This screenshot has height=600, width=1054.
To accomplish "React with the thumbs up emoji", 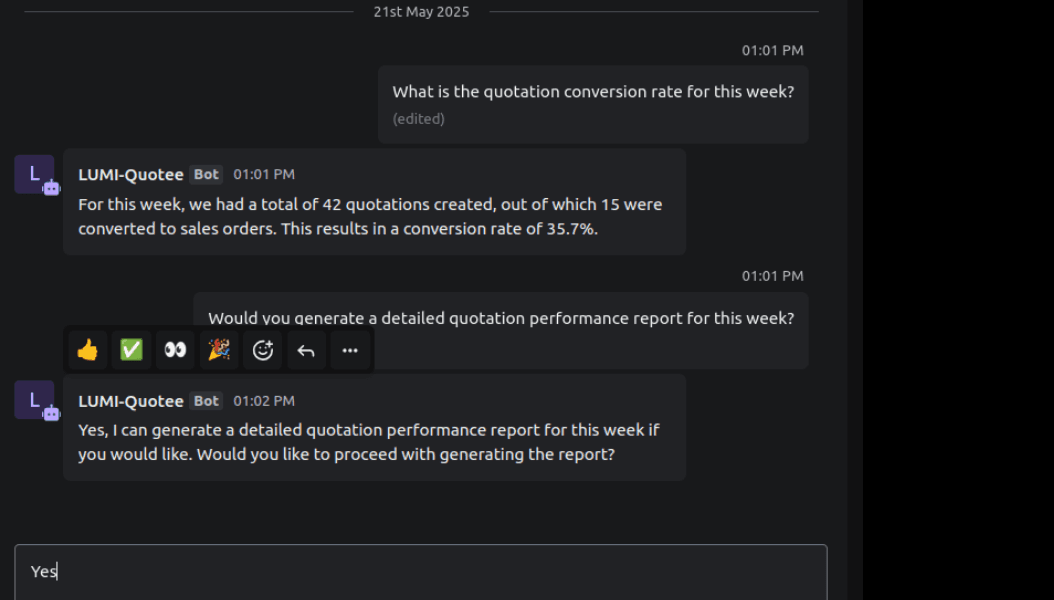I will [x=88, y=350].
